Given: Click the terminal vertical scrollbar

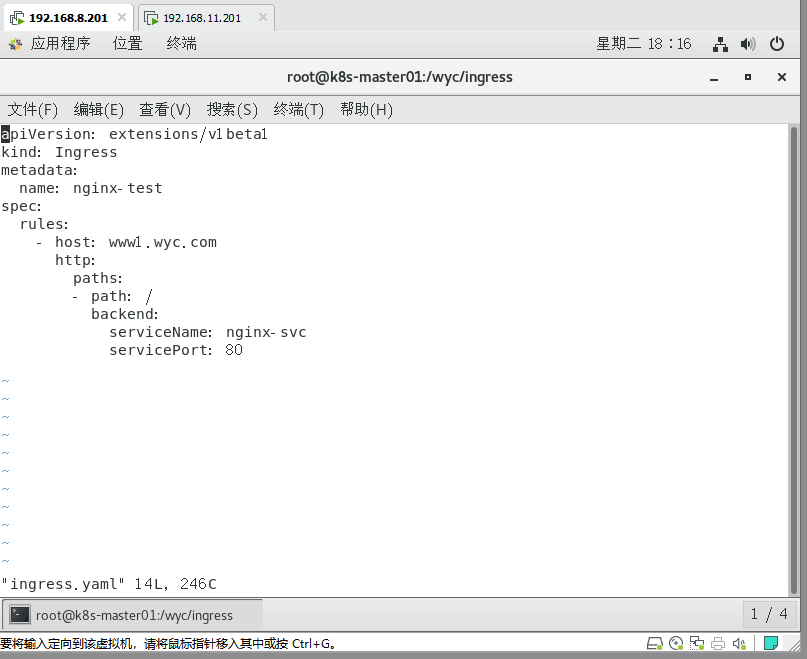Looking at the screenshot, I should tap(793, 360).
